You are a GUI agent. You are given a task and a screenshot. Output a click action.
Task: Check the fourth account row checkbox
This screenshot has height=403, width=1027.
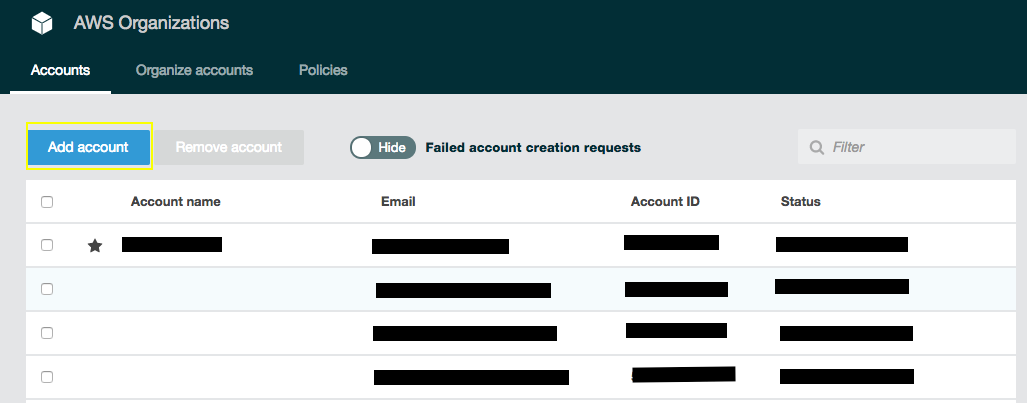pyautogui.click(x=47, y=377)
